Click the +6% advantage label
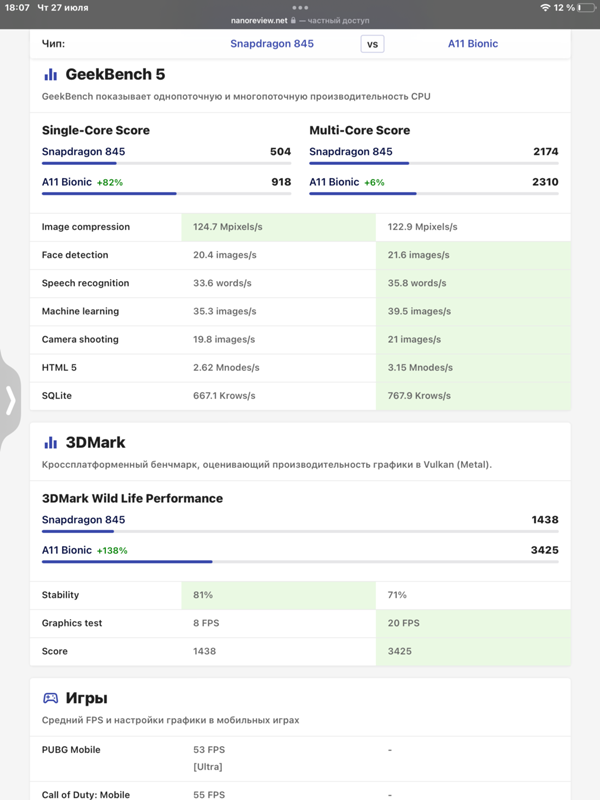This screenshot has height=800, width=600. click(374, 183)
